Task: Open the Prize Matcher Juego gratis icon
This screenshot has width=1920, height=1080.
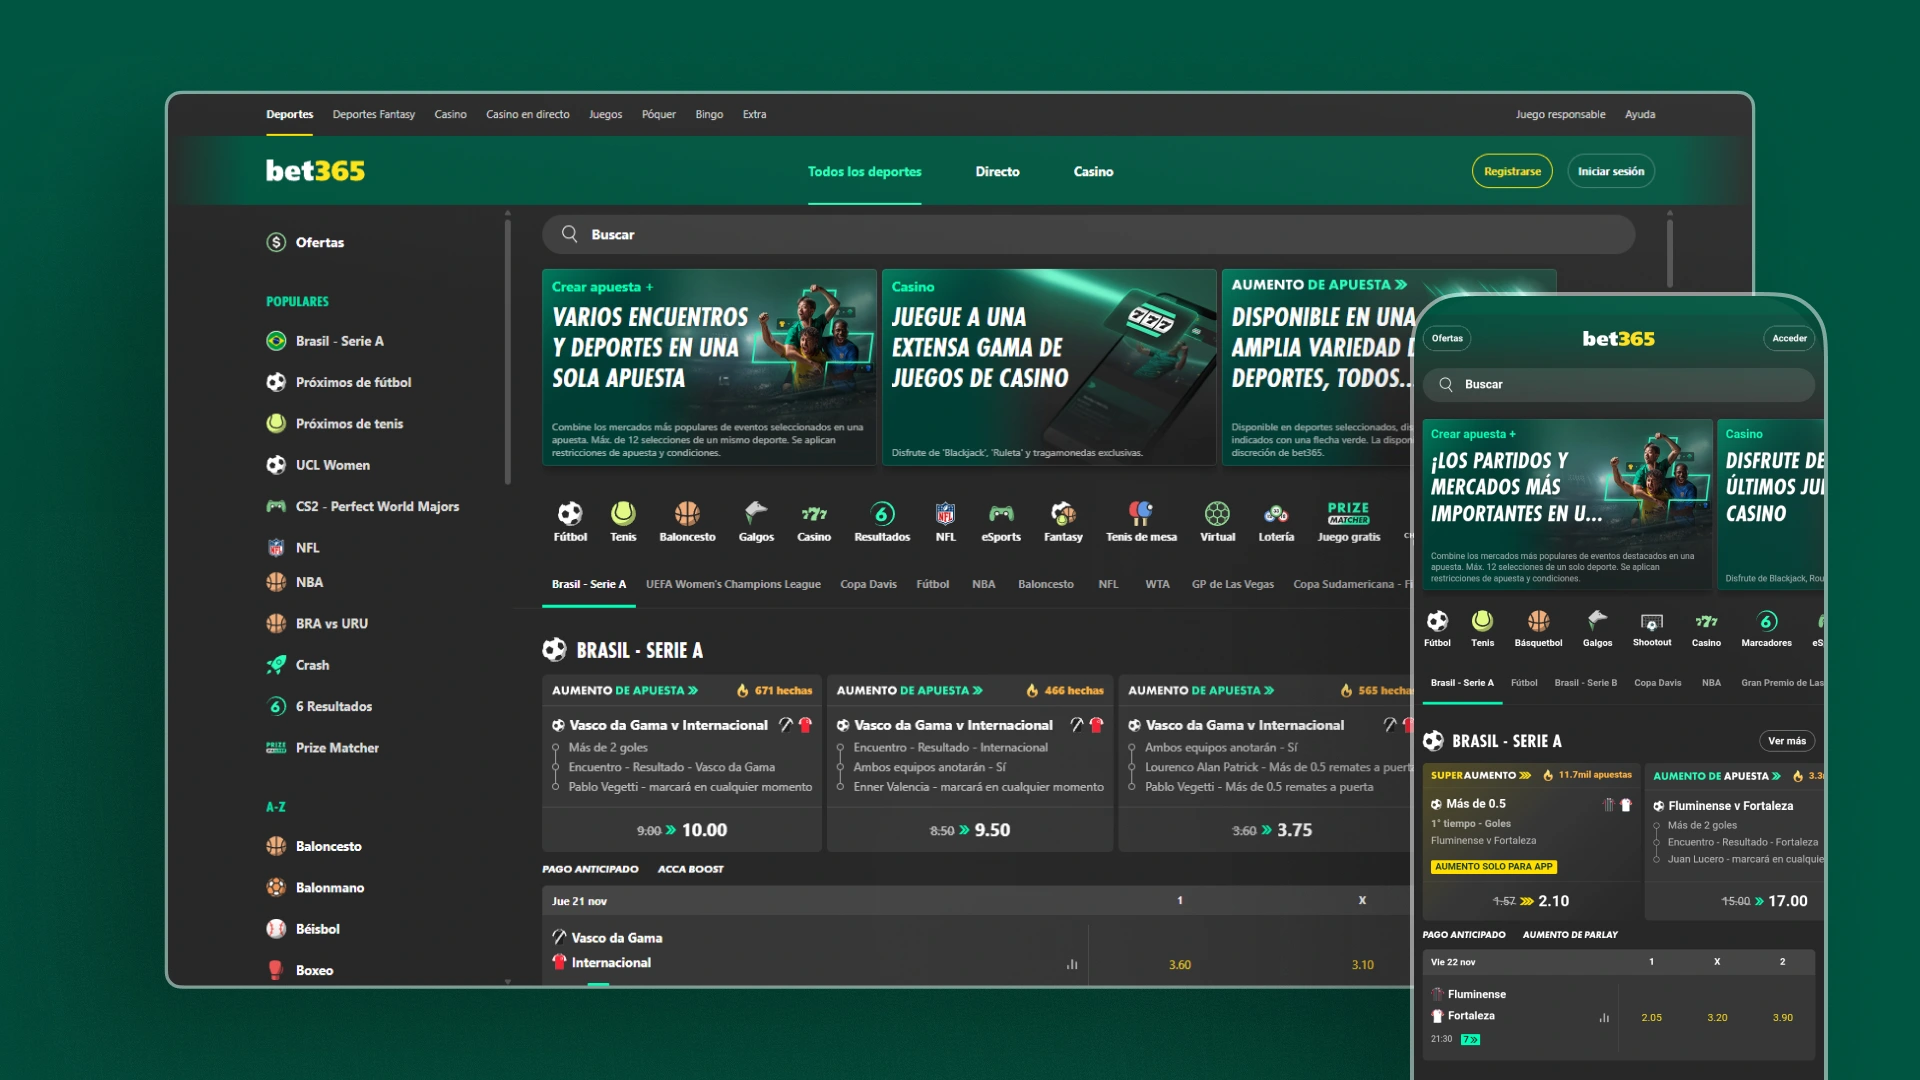Action: tap(1348, 513)
